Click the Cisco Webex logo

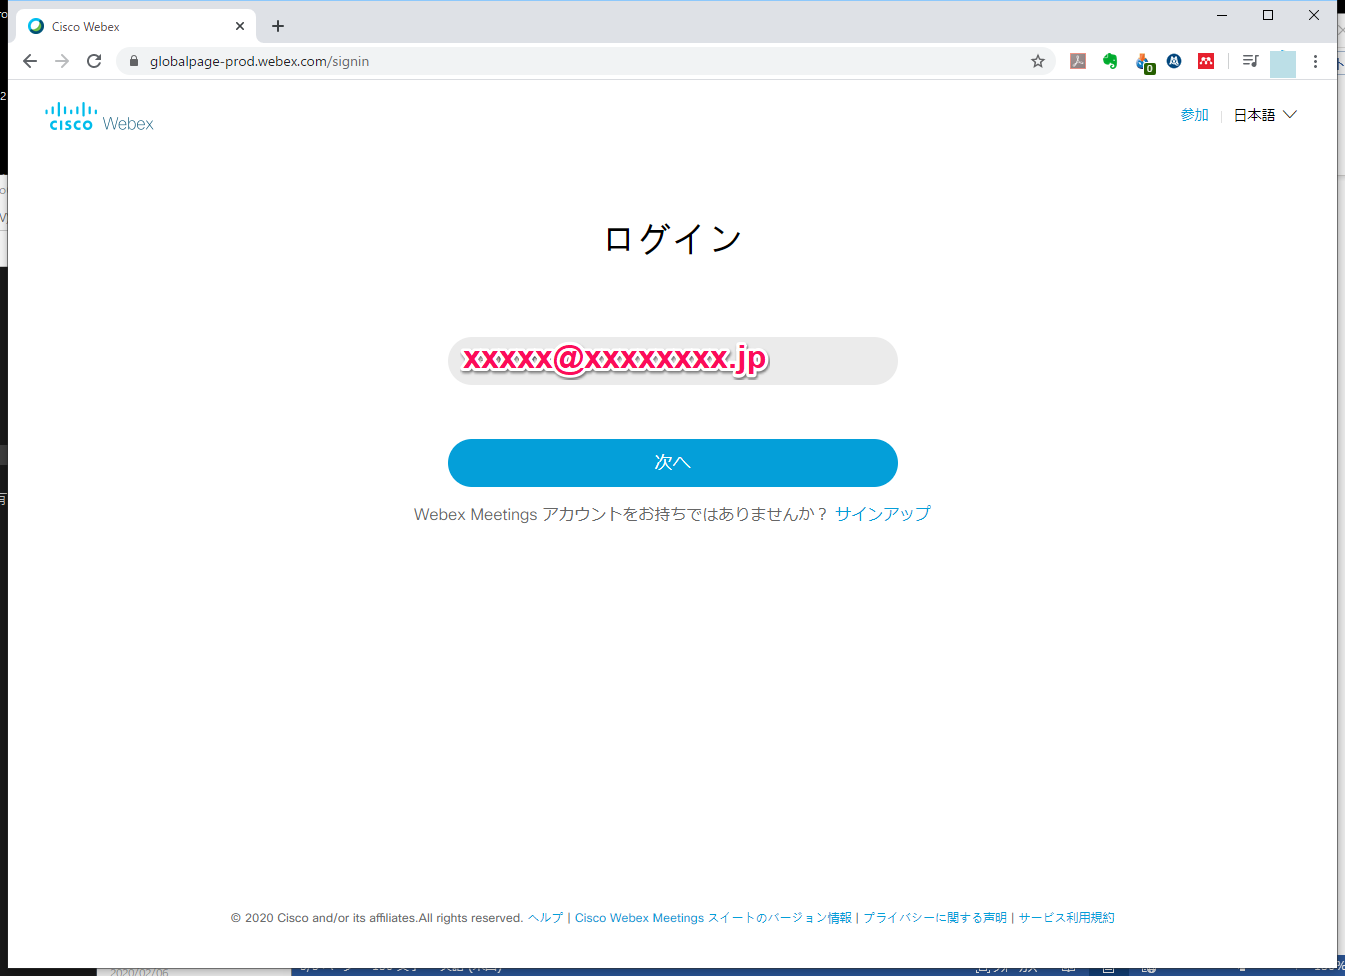pyautogui.click(x=99, y=117)
